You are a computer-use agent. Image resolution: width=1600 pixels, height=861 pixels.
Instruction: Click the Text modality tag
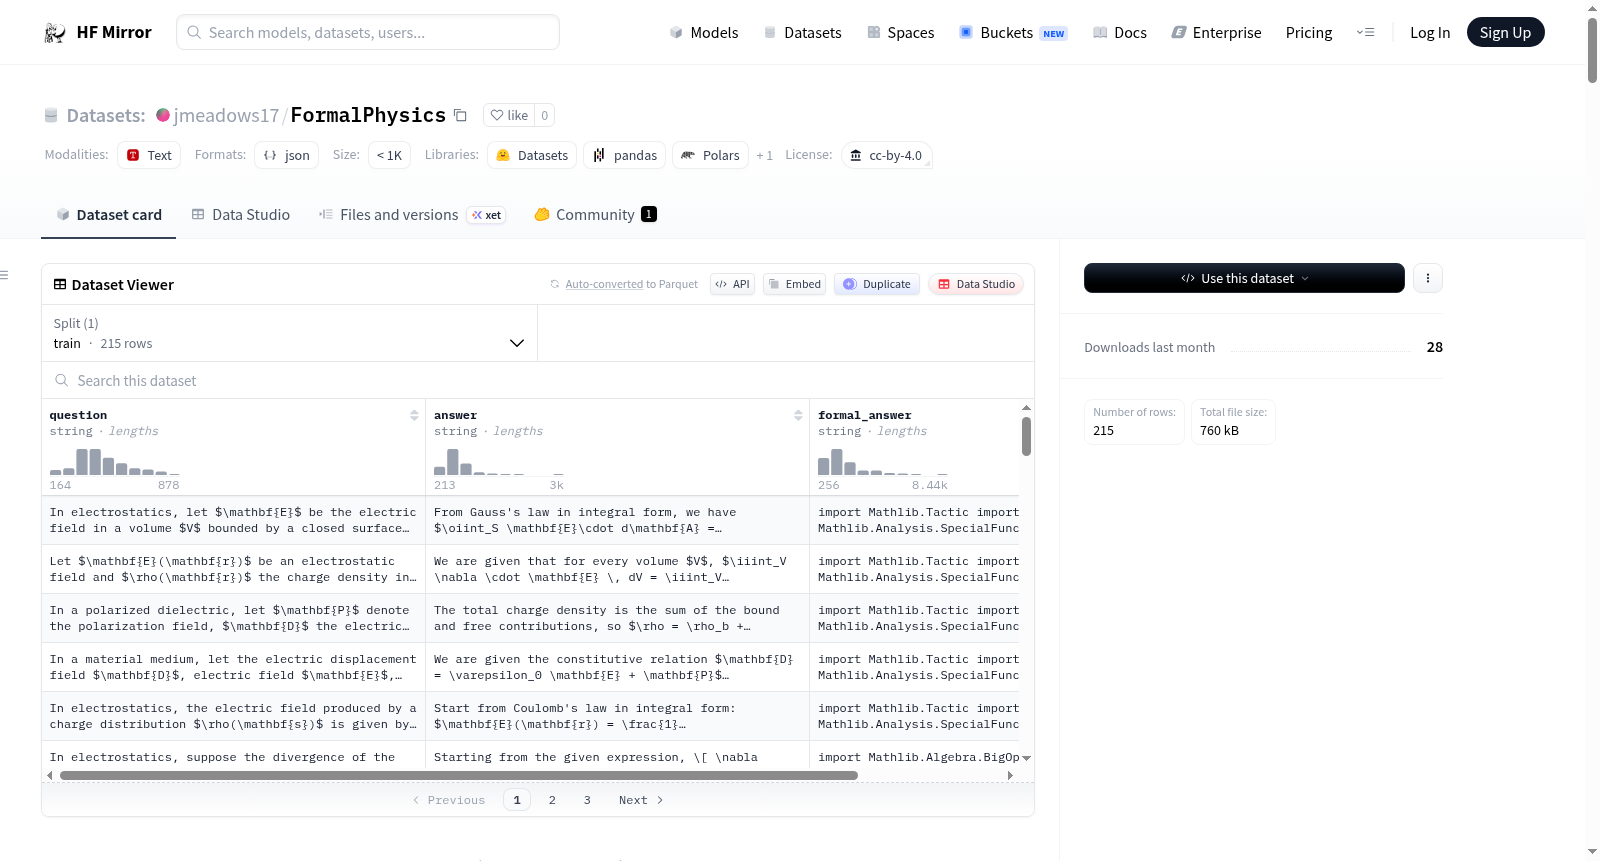tap(149, 155)
